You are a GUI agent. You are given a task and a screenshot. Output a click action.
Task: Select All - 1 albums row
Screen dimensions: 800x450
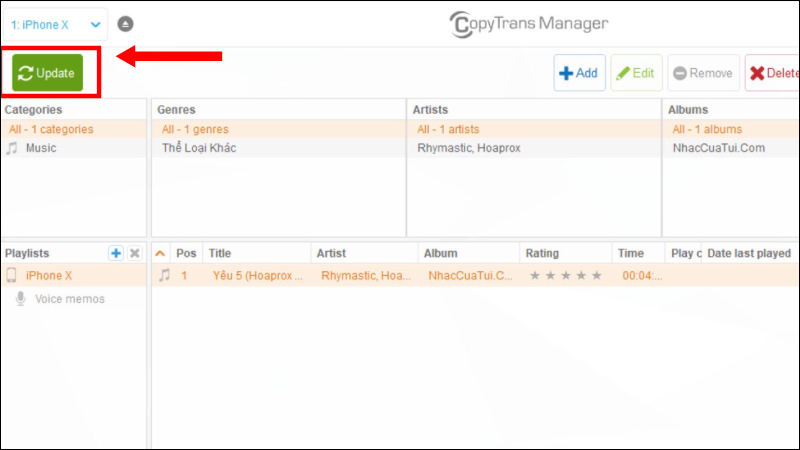pyautogui.click(x=731, y=129)
